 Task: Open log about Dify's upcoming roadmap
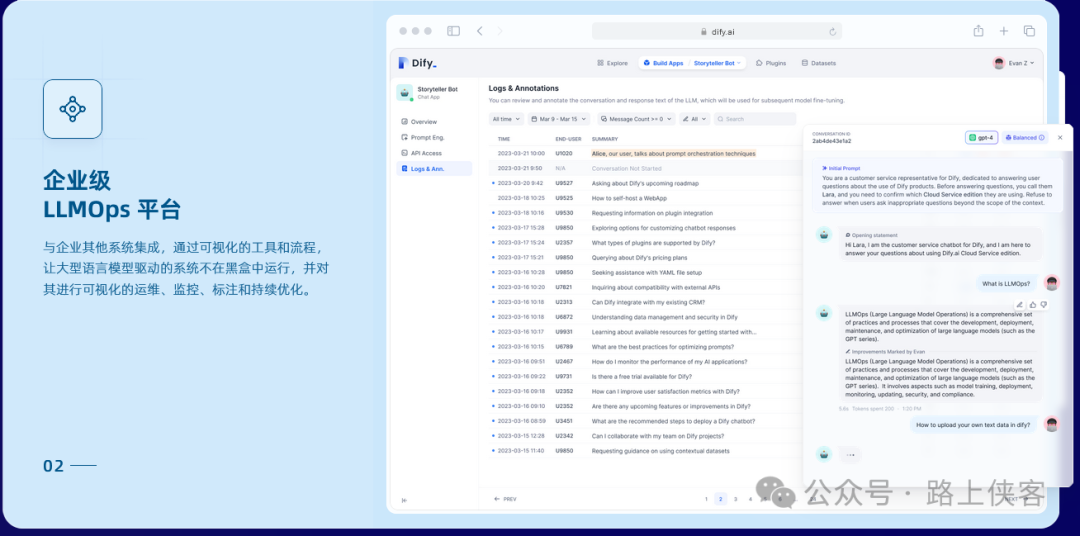pyautogui.click(x=645, y=183)
